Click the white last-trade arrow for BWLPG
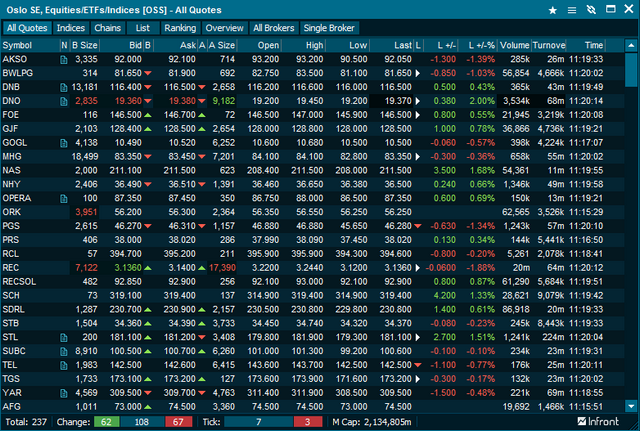Screen dimensions: 640x431 pos(418,73)
